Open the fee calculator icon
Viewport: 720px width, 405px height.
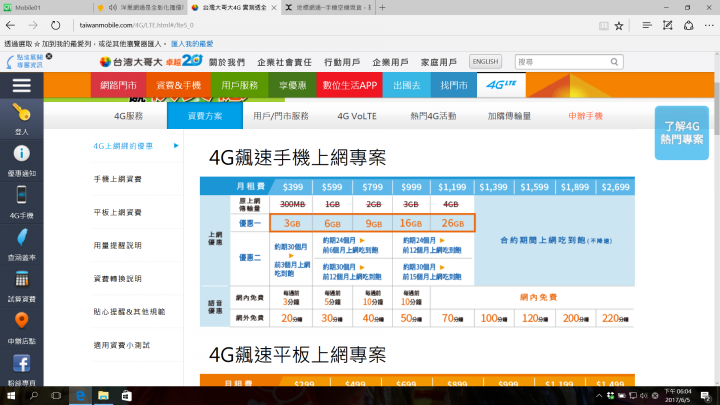point(22,279)
